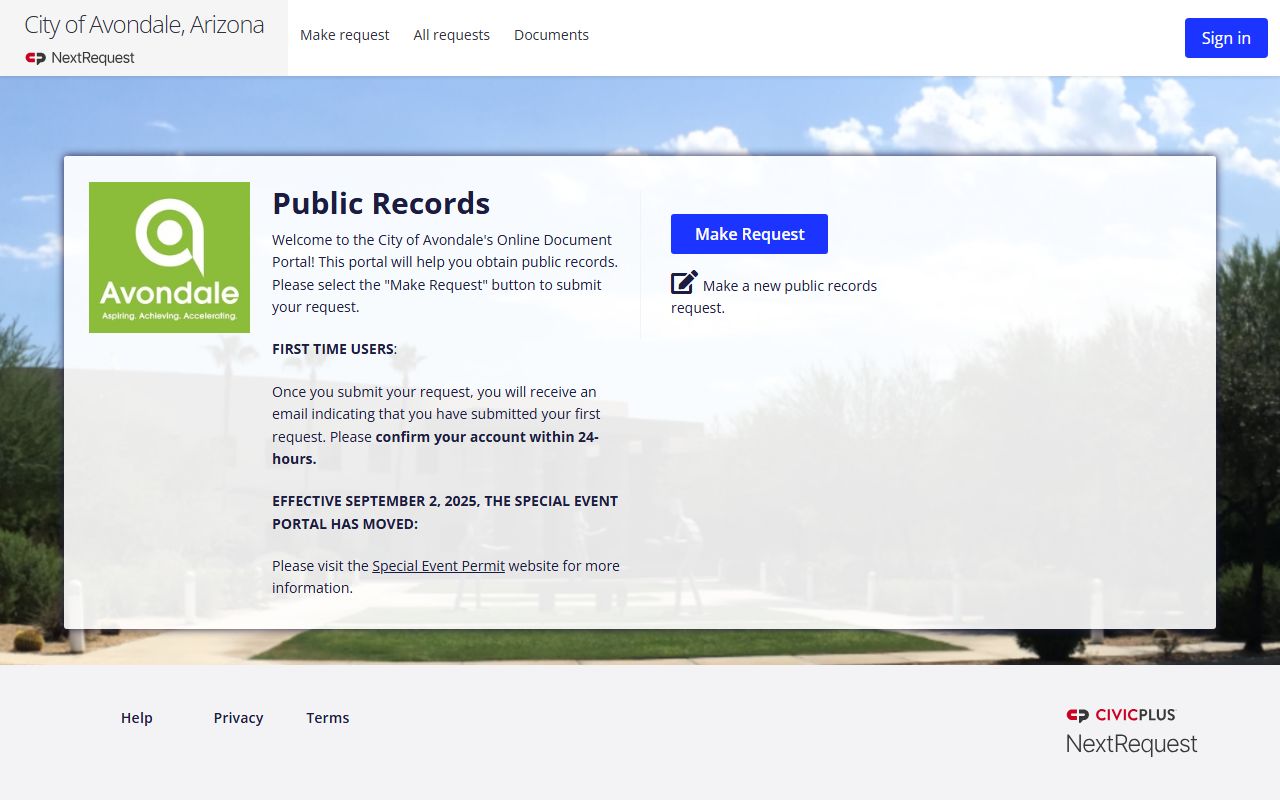Click the CivicPlus NextRequest footer logo
Screen dimensions: 1280x800
(x=1131, y=731)
